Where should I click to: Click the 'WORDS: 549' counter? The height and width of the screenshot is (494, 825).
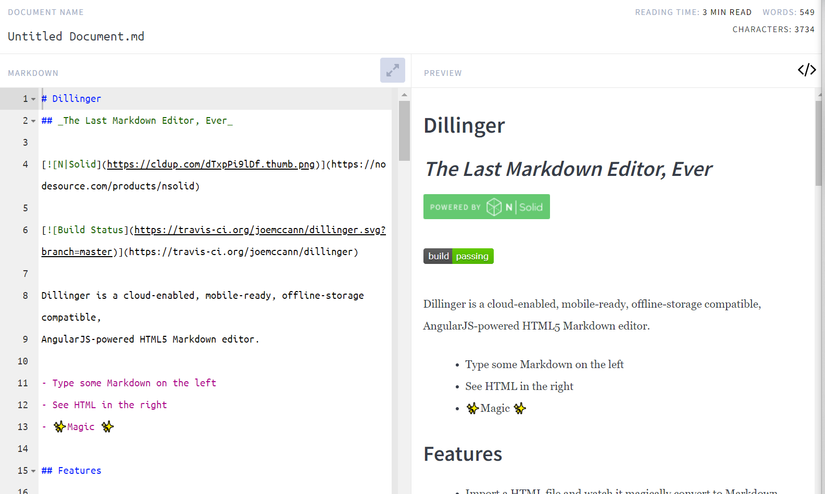[788, 12]
